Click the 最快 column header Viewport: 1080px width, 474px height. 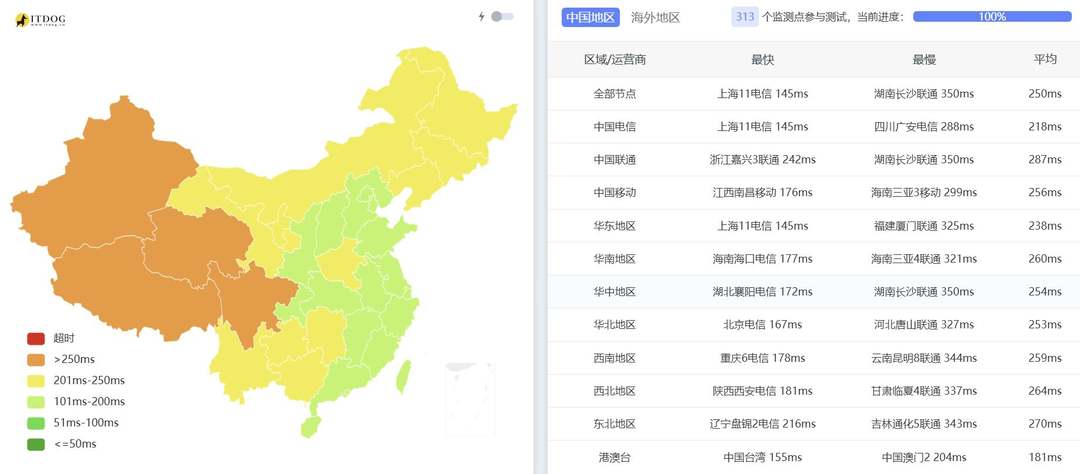(762, 59)
